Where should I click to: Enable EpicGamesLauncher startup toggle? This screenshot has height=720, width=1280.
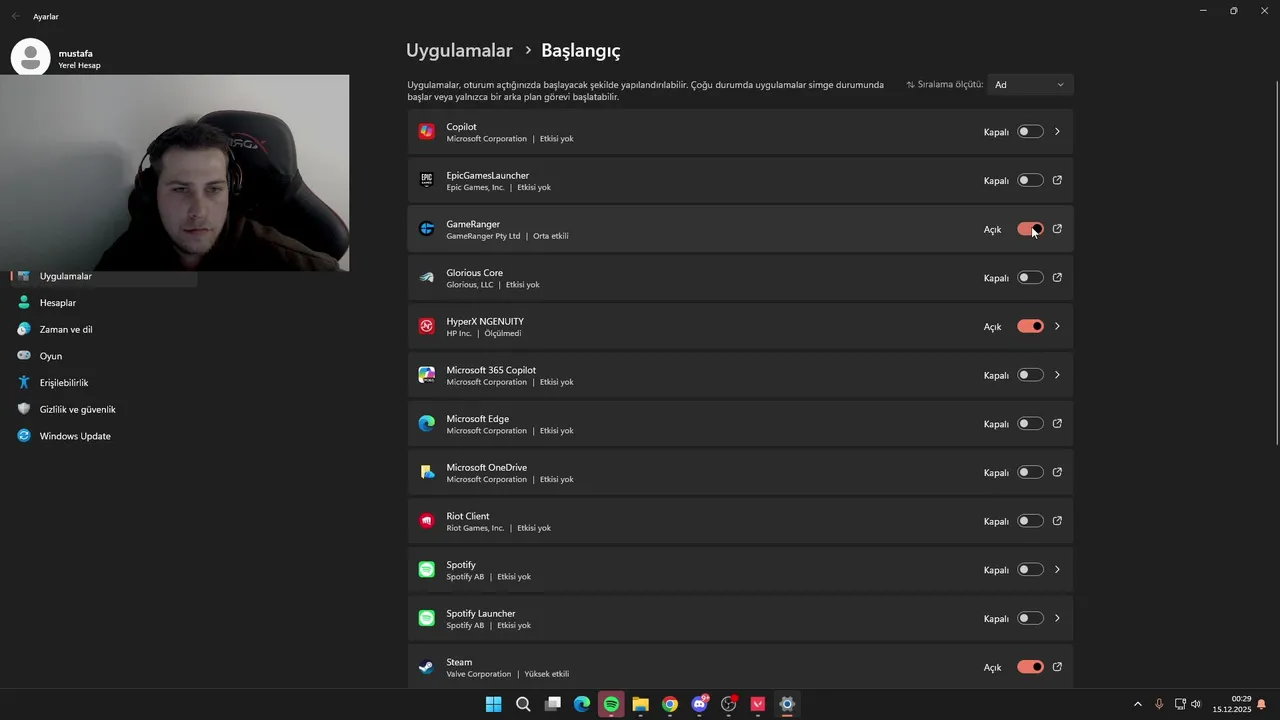coord(1030,180)
